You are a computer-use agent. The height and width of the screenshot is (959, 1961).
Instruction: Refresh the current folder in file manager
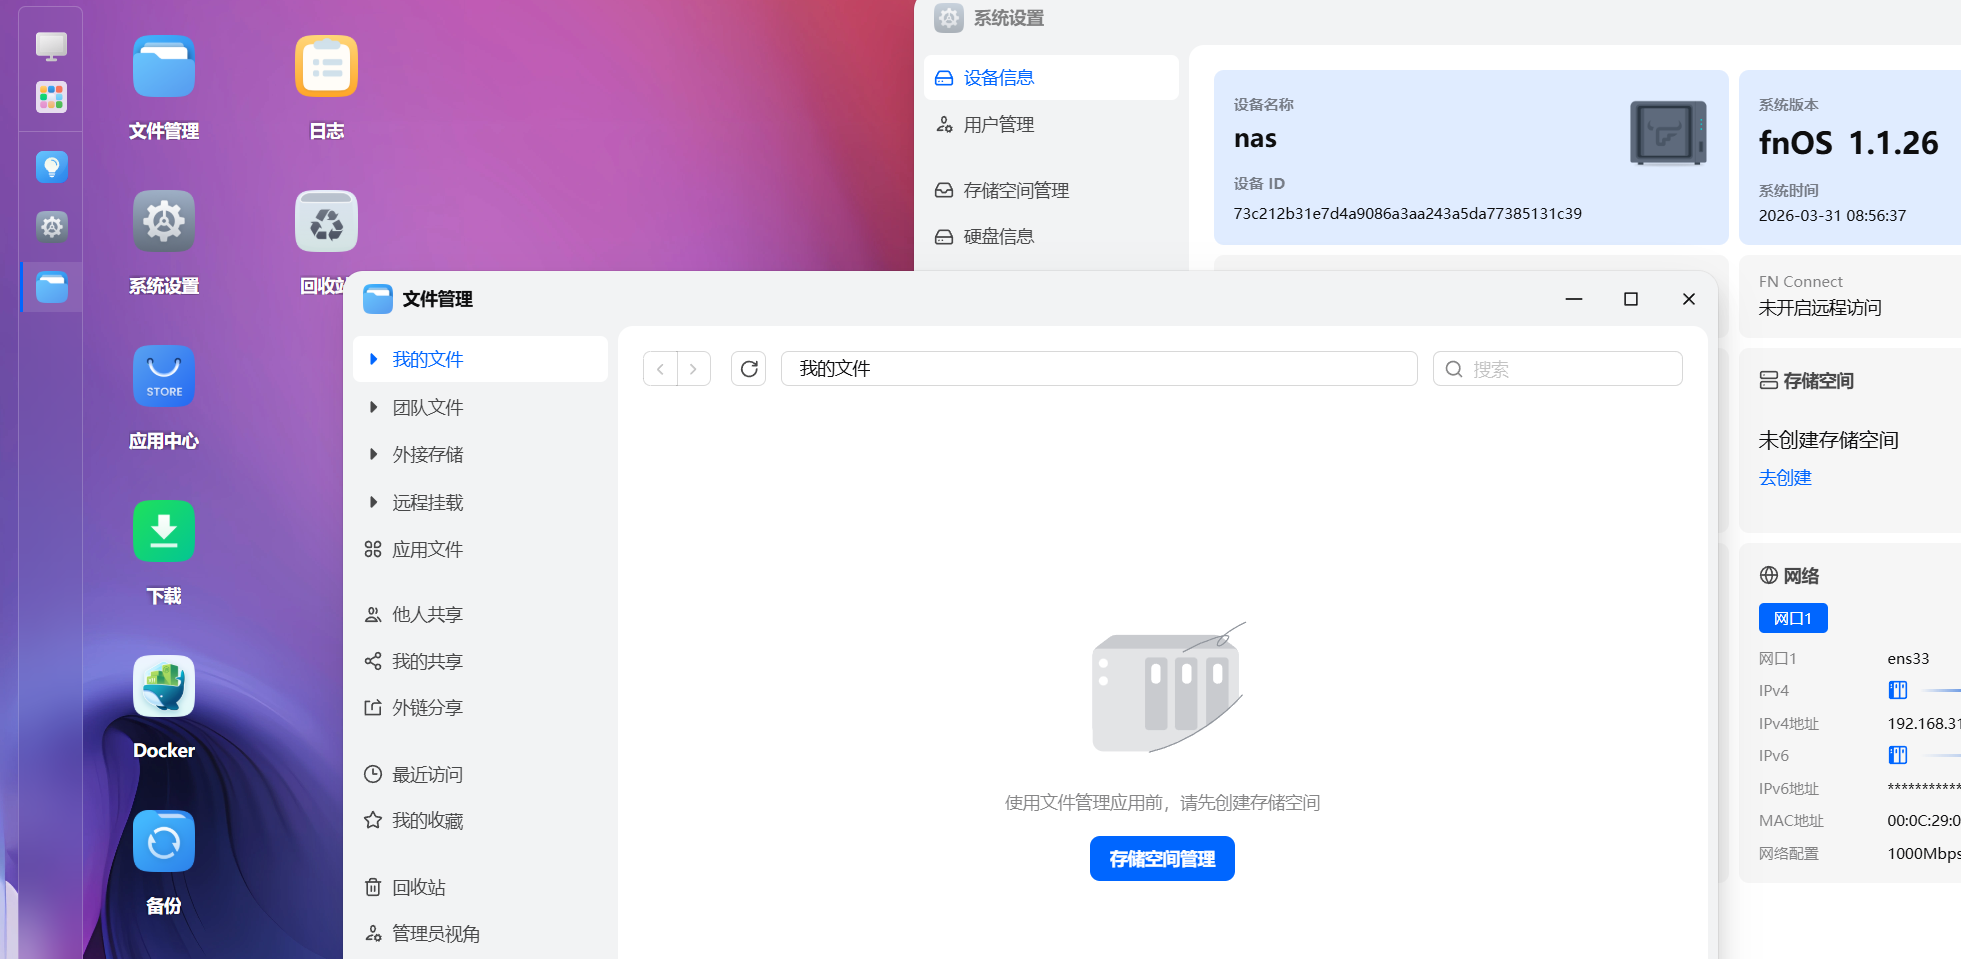(x=748, y=368)
